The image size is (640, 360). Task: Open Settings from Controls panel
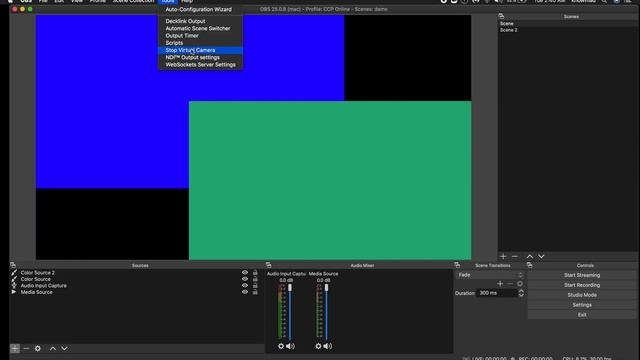pyautogui.click(x=582, y=305)
